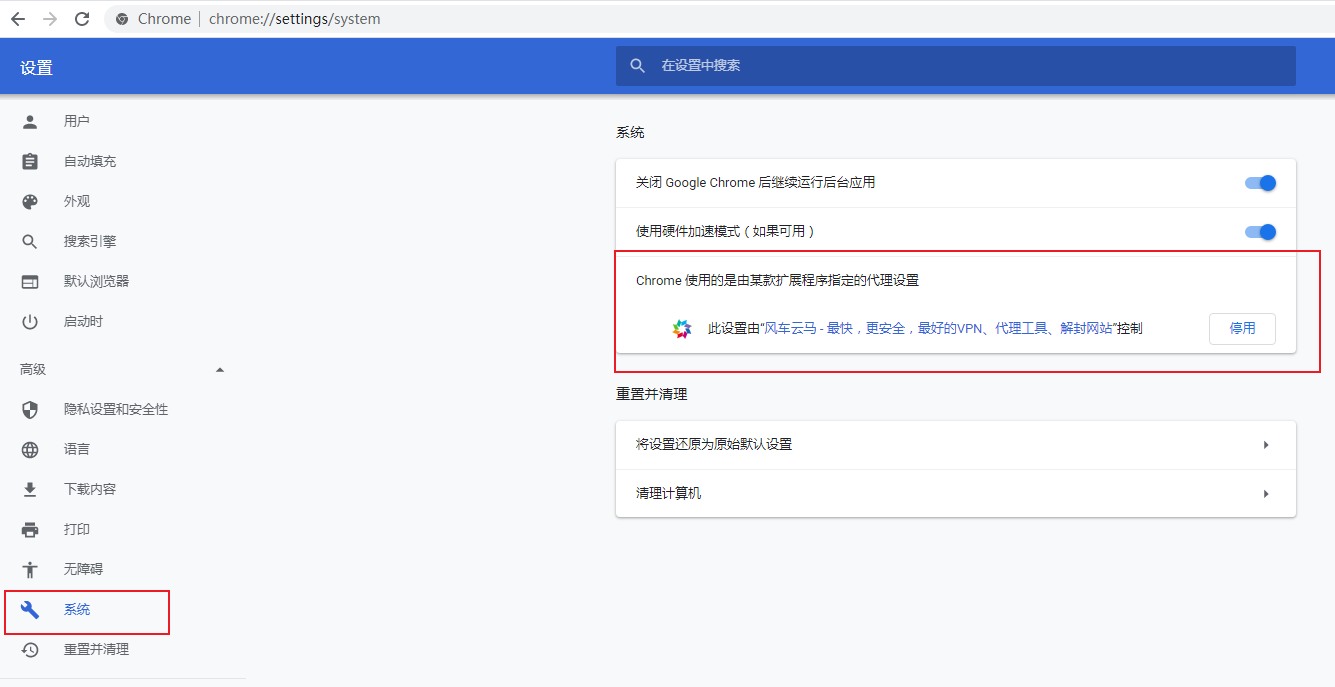Click the colorful extension icon in proxy row

(x=682, y=328)
